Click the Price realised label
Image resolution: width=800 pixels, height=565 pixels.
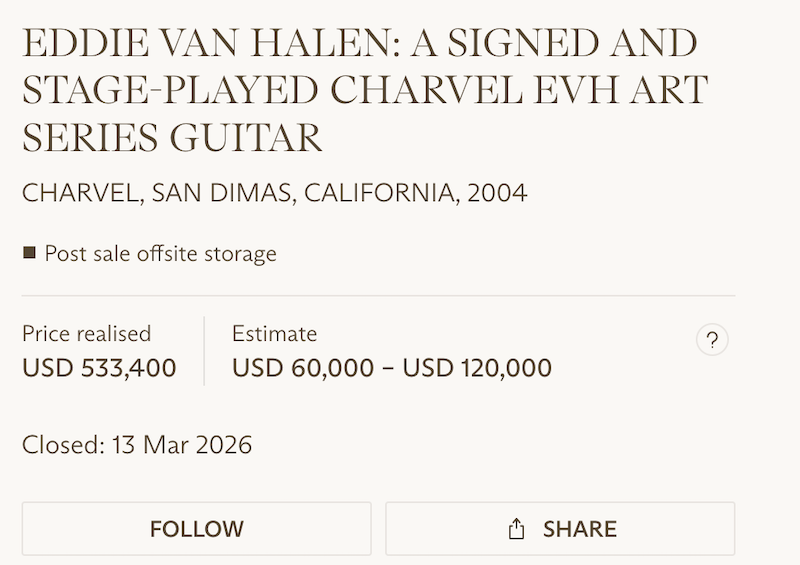pyautogui.click(x=86, y=333)
